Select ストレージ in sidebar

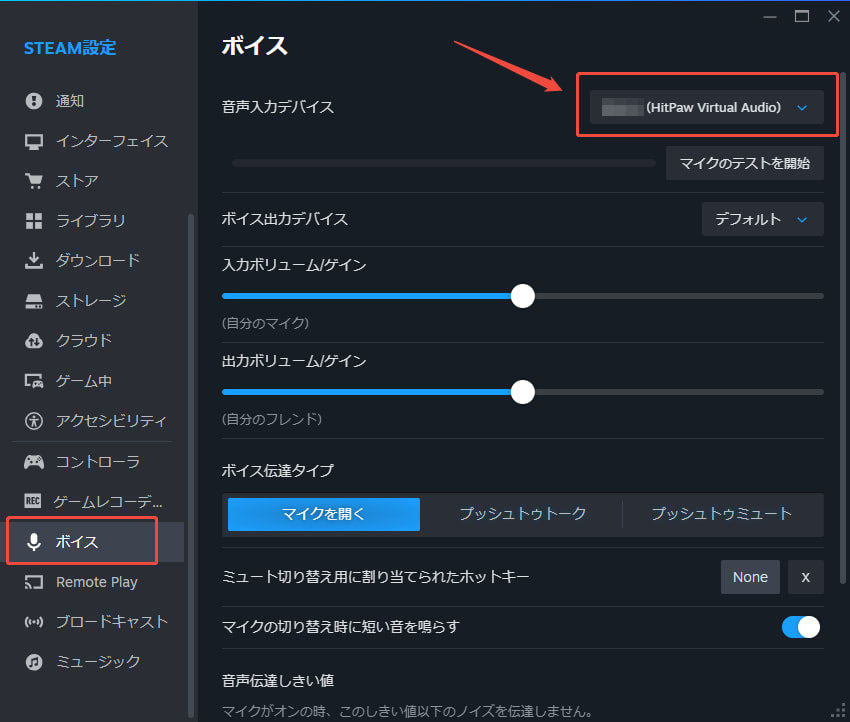point(91,301)
